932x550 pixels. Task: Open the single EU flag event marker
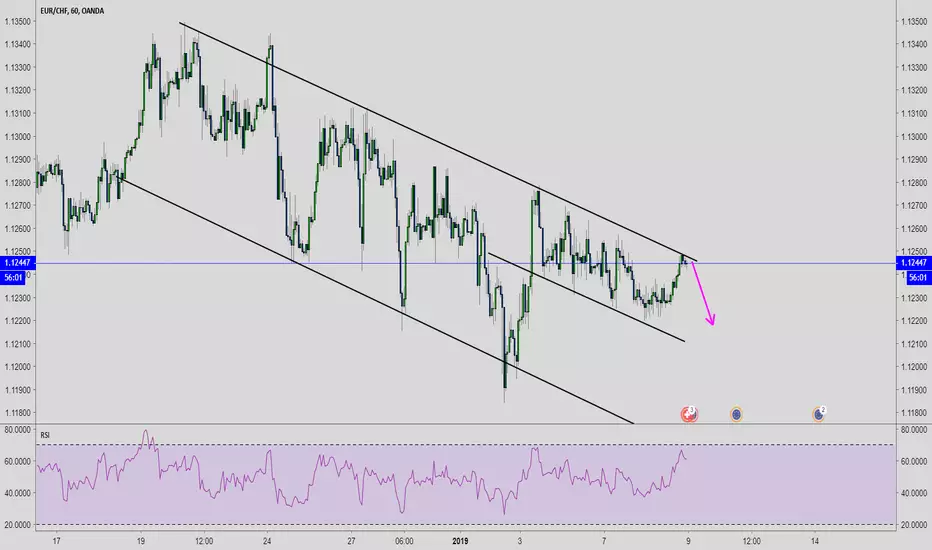736,414
